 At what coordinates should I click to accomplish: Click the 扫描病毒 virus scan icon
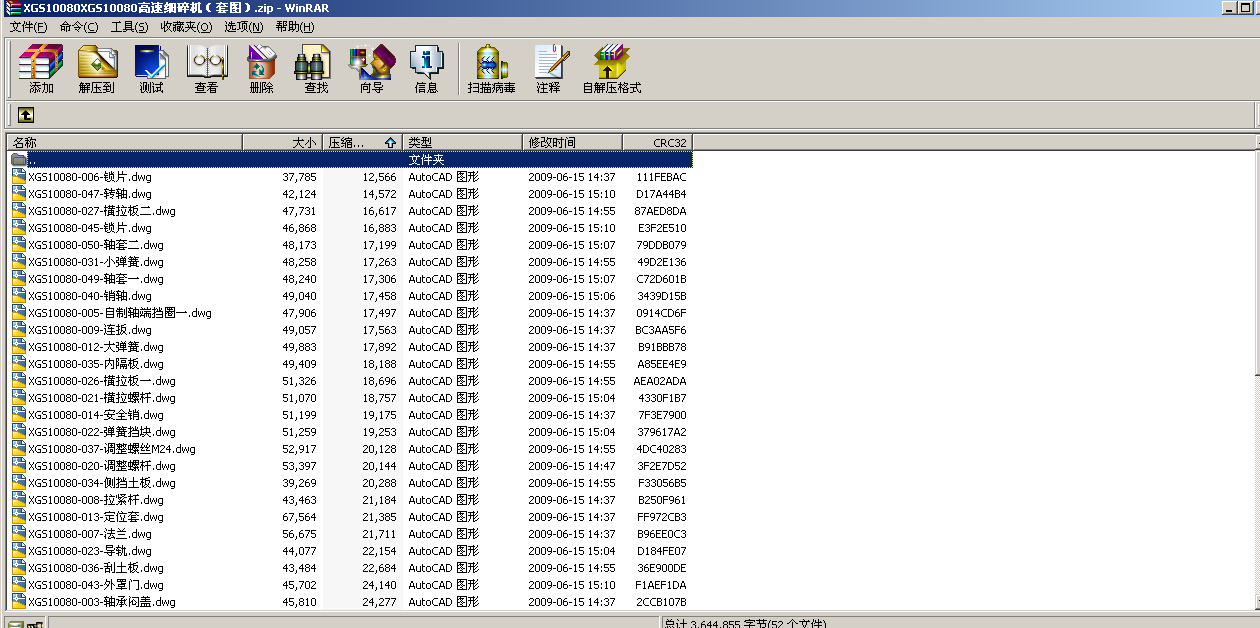(x=490, y=68)
